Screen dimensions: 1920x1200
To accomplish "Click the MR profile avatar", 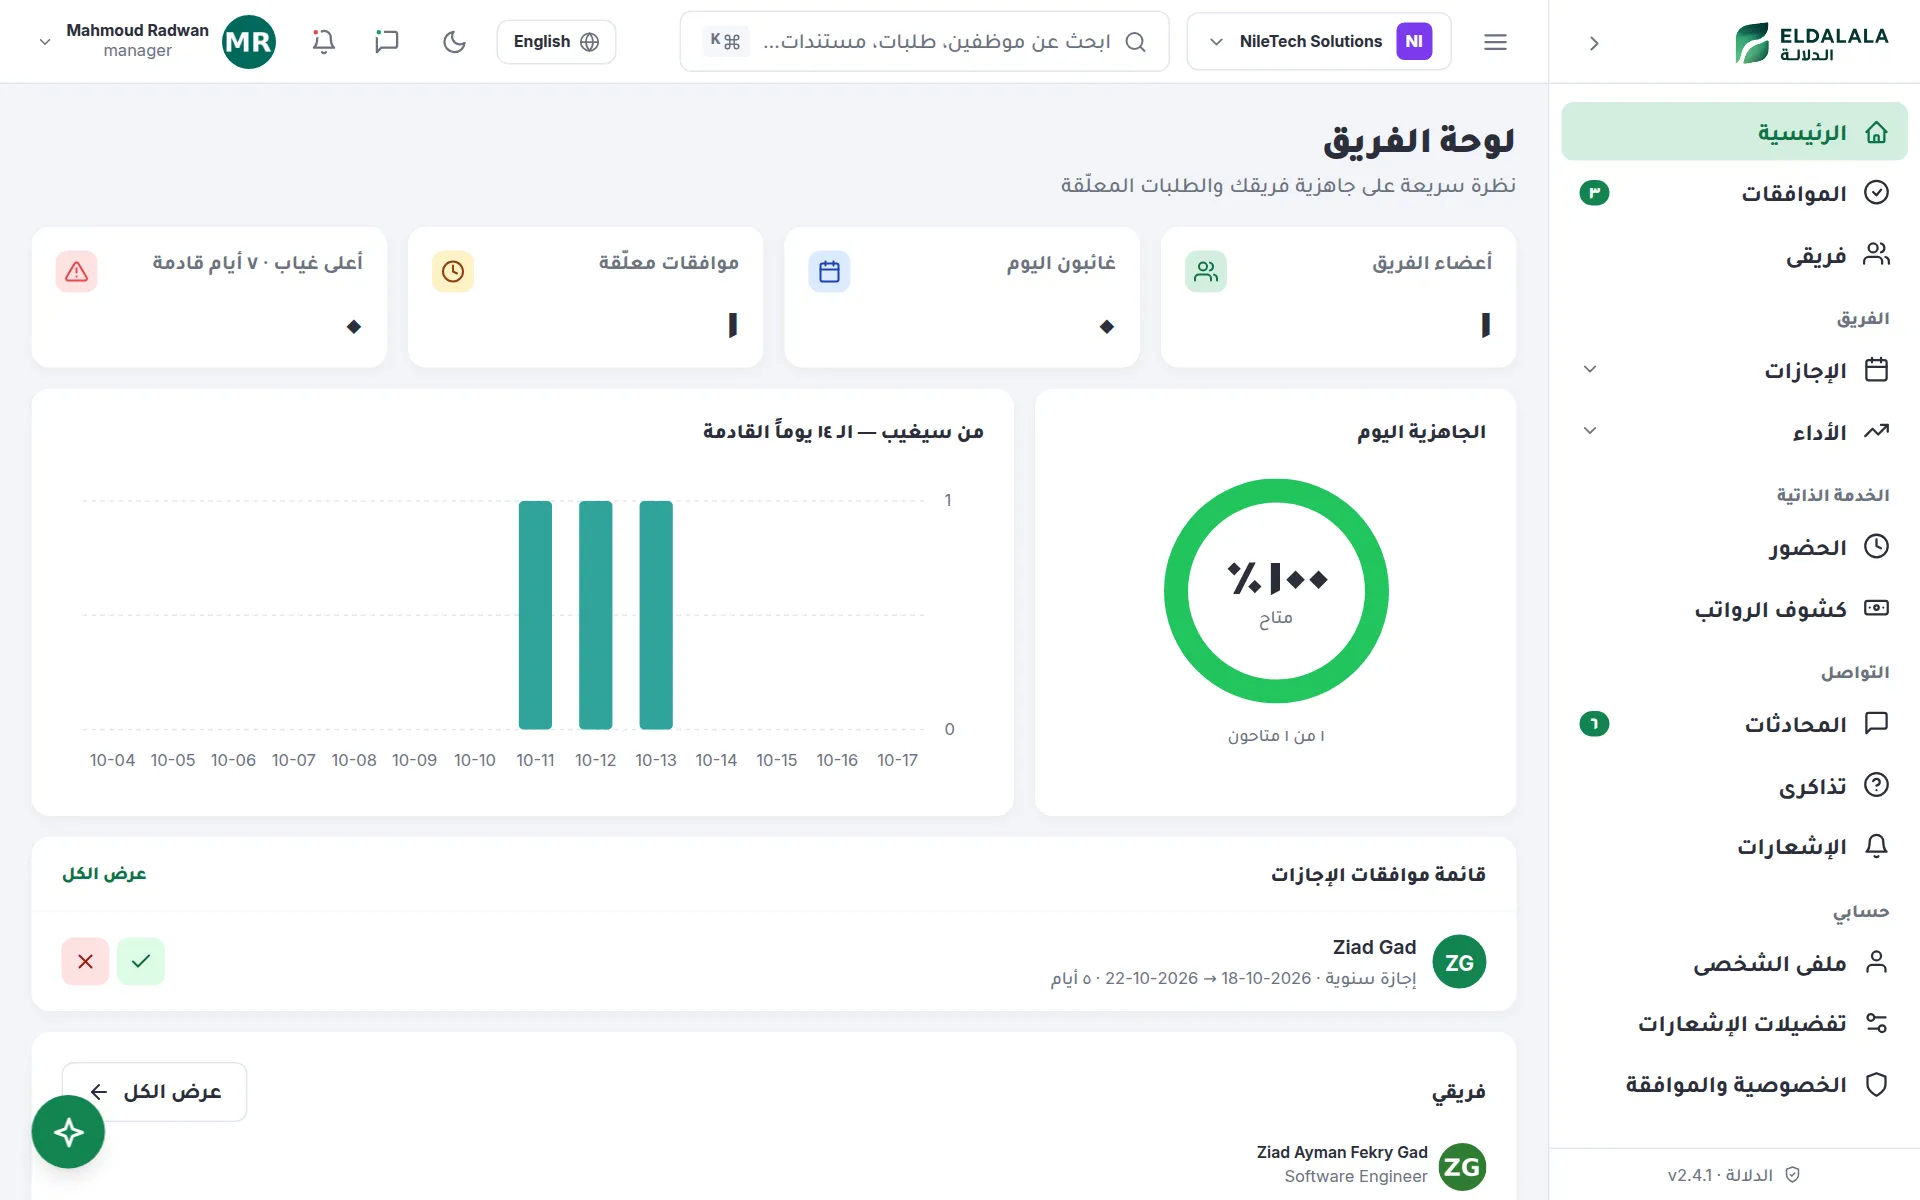I will coord(248,41).
